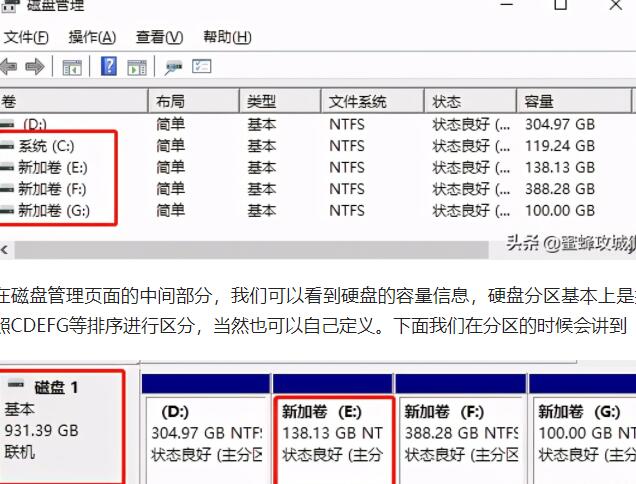Select the 新加卷 (E:) partition block
Image resolution: width=636 pixels, height=484 pixels.
pos(333,430)
